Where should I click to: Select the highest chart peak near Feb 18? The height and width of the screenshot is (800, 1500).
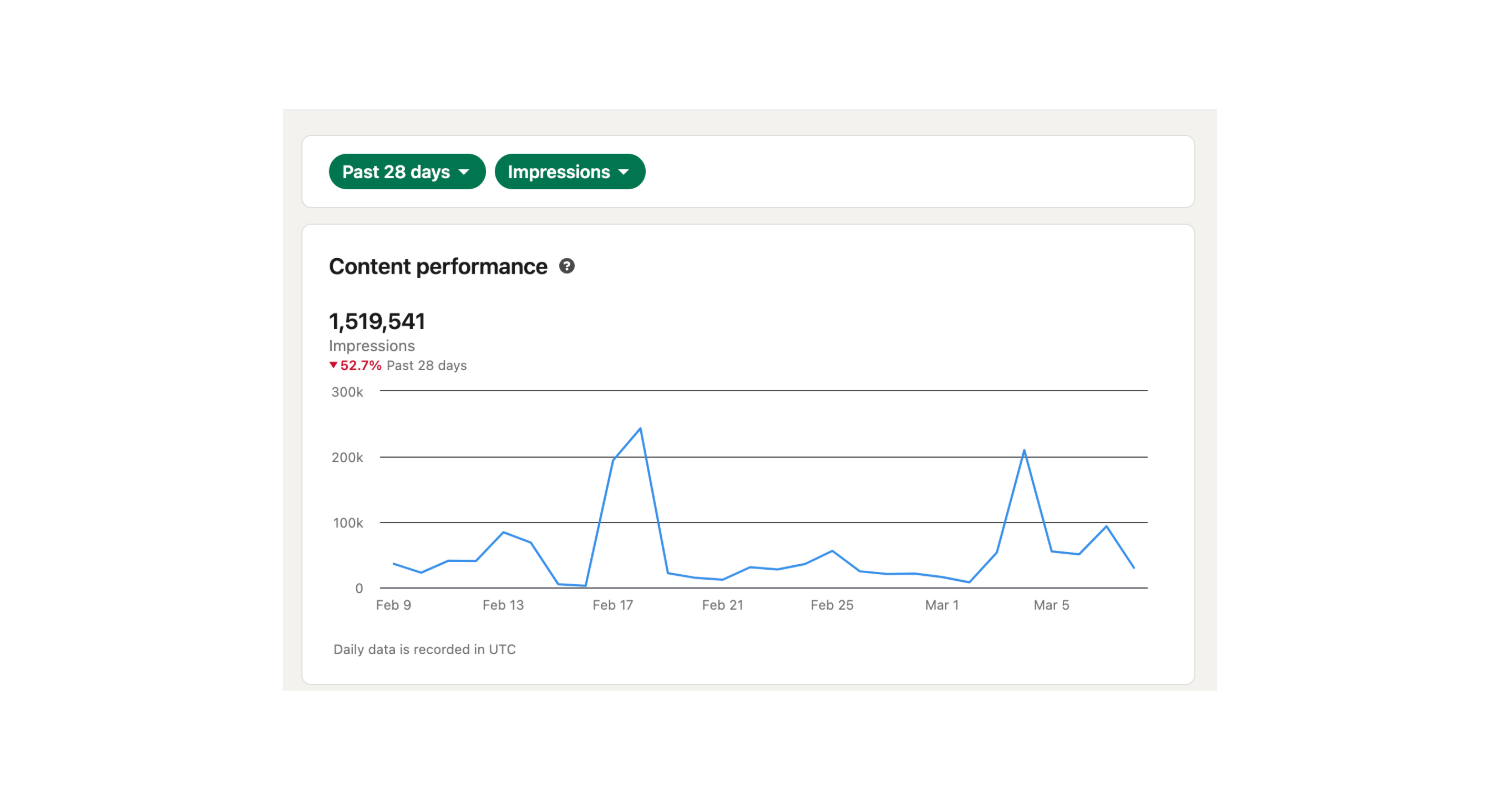click(640, 429)
